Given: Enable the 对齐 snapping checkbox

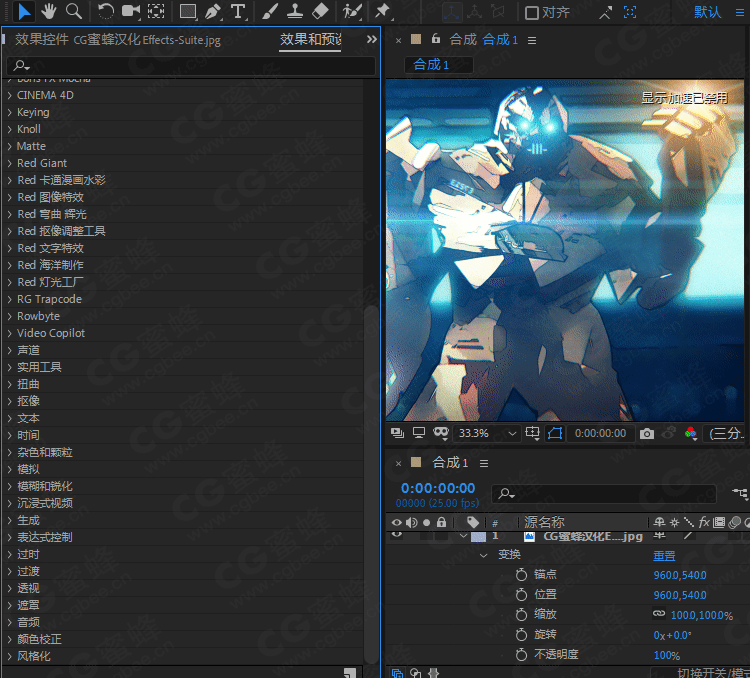Looking at the screenshot, I should [x=531, y=12].
